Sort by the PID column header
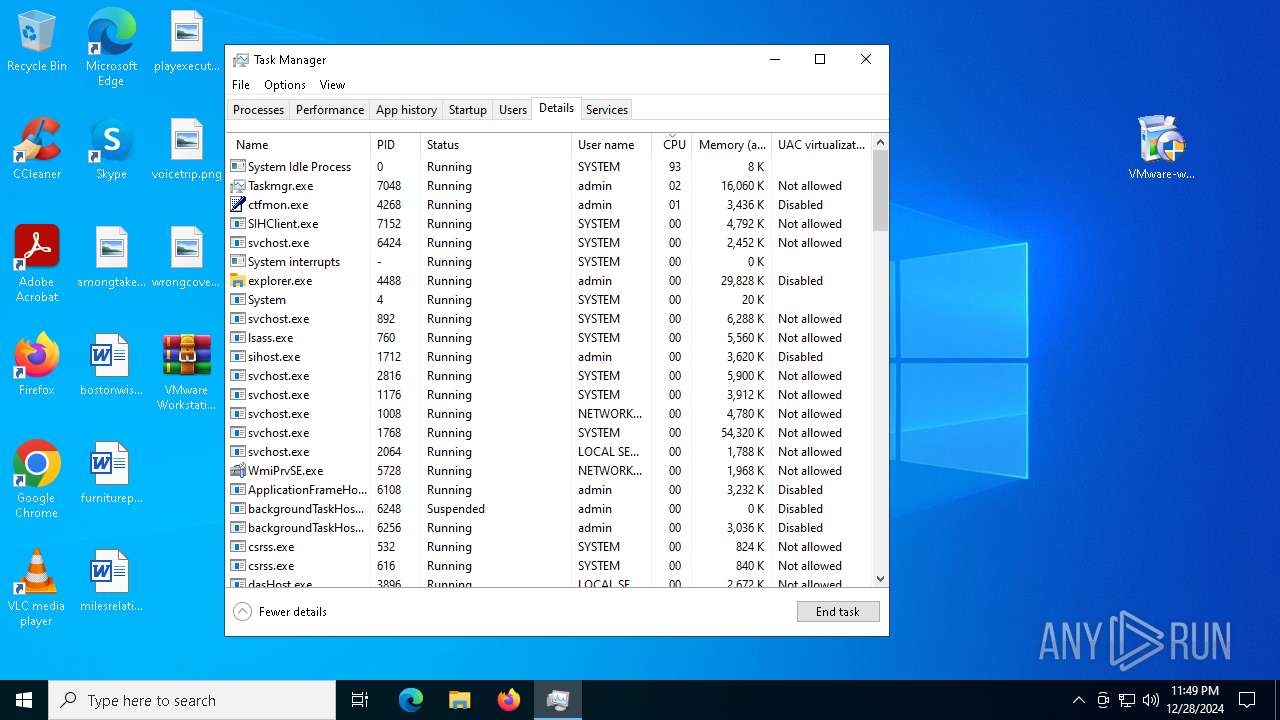 pyautogui.click(x=395, y=145)
